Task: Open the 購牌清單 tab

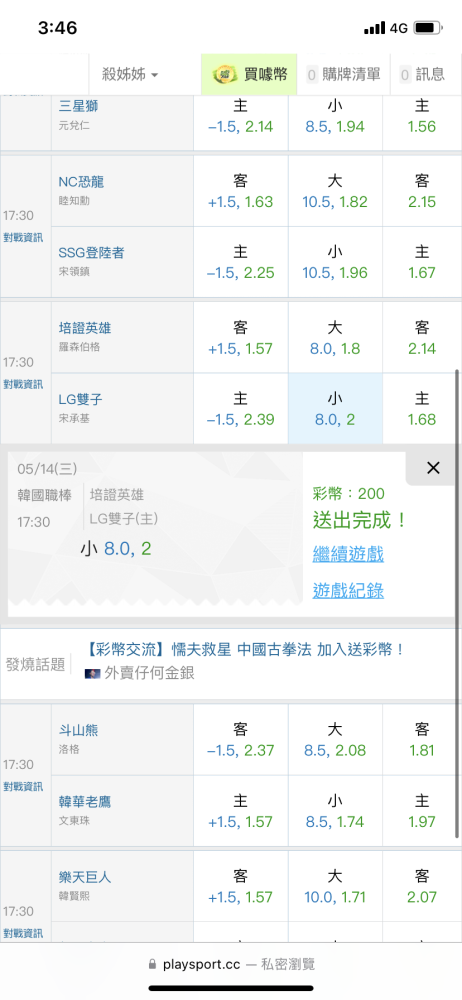Action: pos(344,75)
